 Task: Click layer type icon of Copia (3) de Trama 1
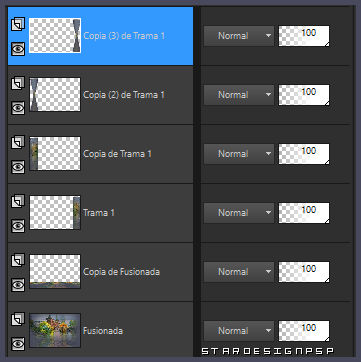click(x=18, y=24)
